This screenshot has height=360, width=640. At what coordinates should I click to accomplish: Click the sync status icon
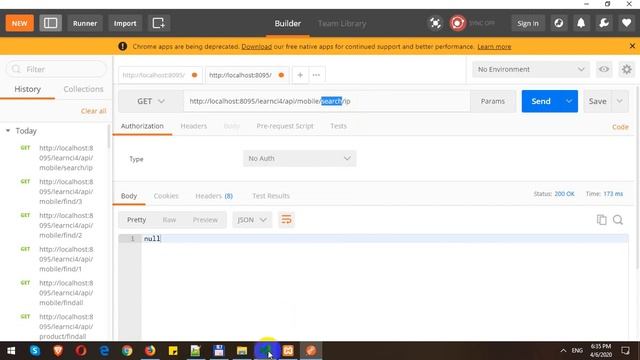coord(458,23)
